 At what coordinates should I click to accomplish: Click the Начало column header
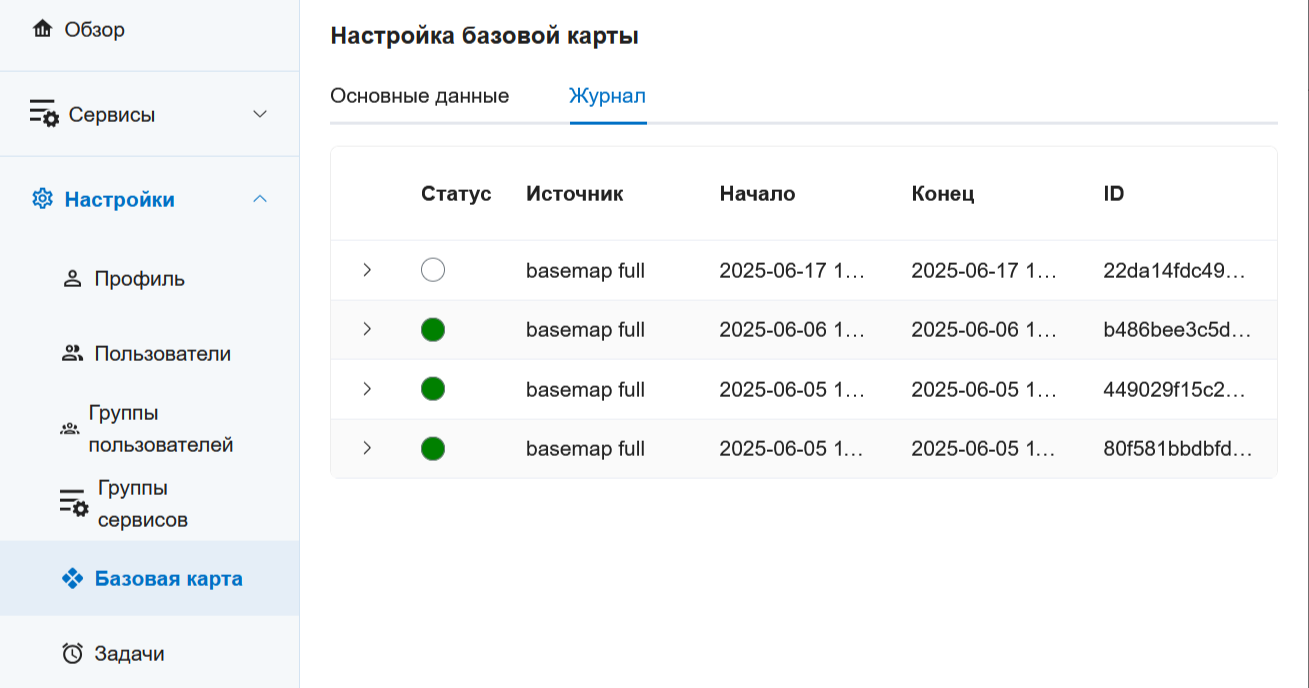[758, 194]
